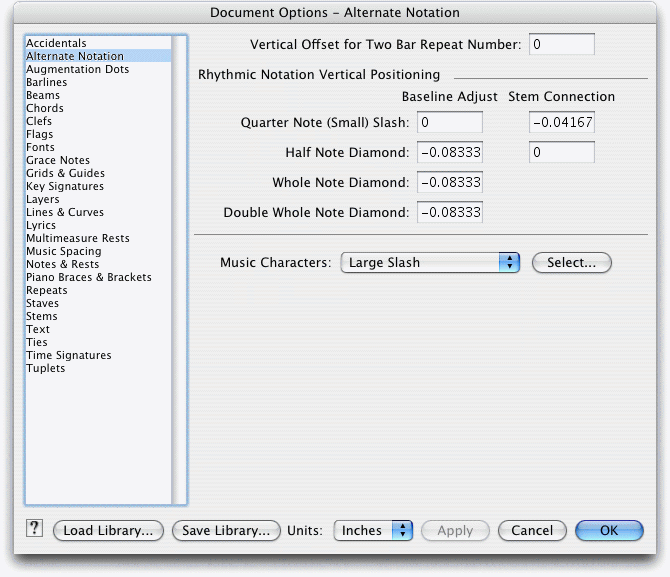Viewport: 670px width, 577px height.
Task: Select Grids & Guides category
Action: (98, 173)
